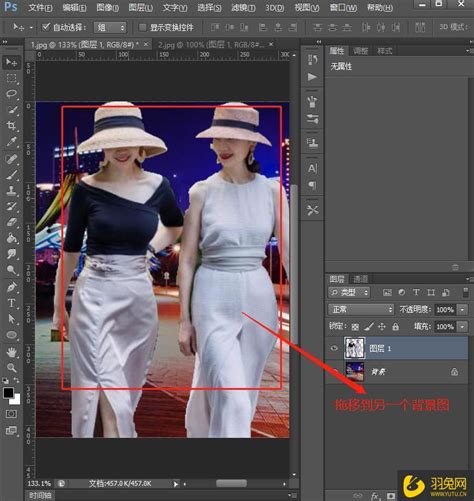474x501 pixels.
Task: Select the Crop tool
Action: click(12, 126)
